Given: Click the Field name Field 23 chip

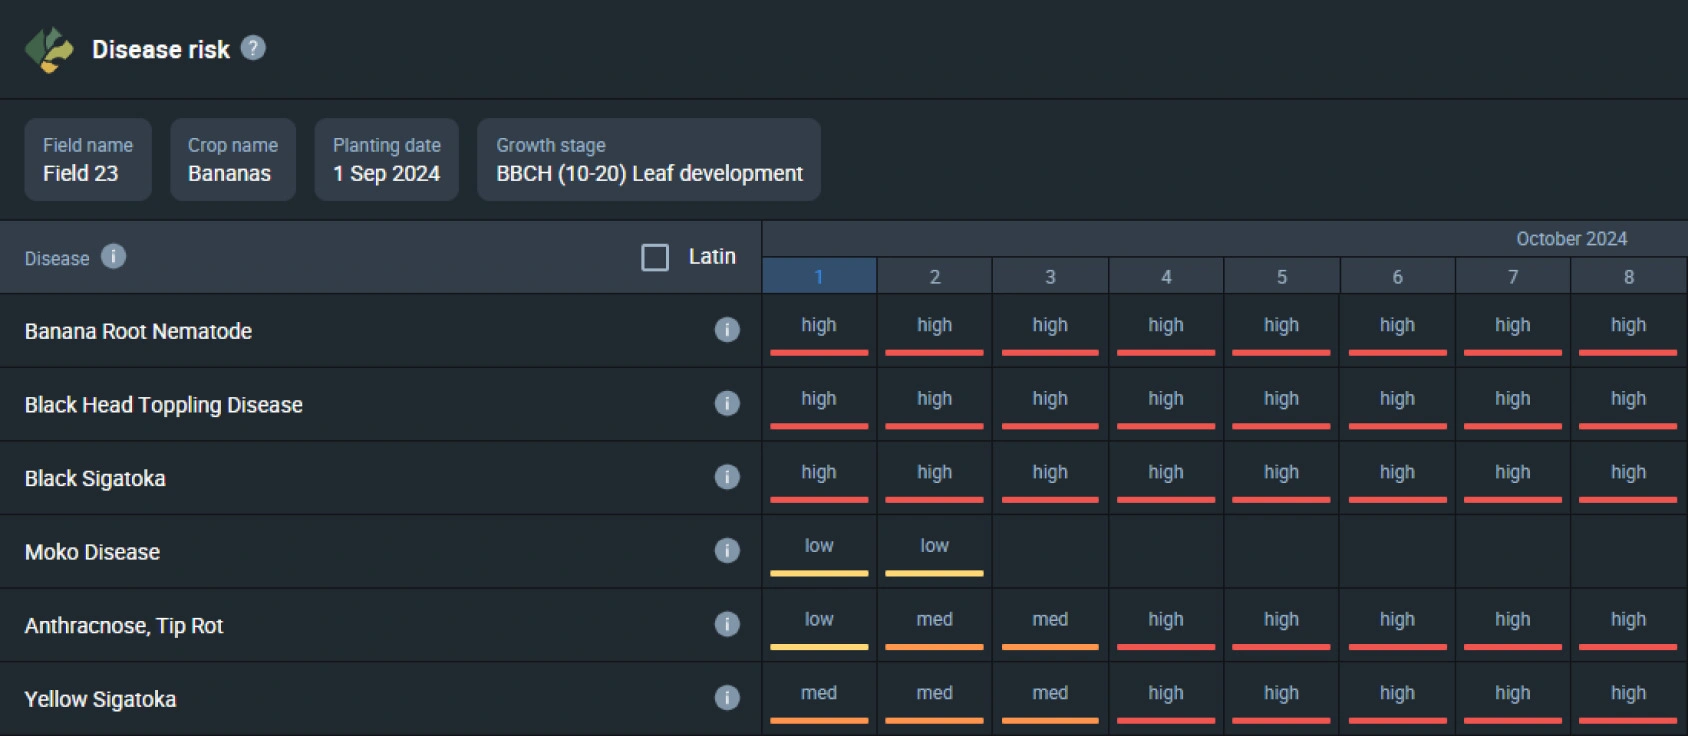Looking at the screenshot, I should point(88,160).
